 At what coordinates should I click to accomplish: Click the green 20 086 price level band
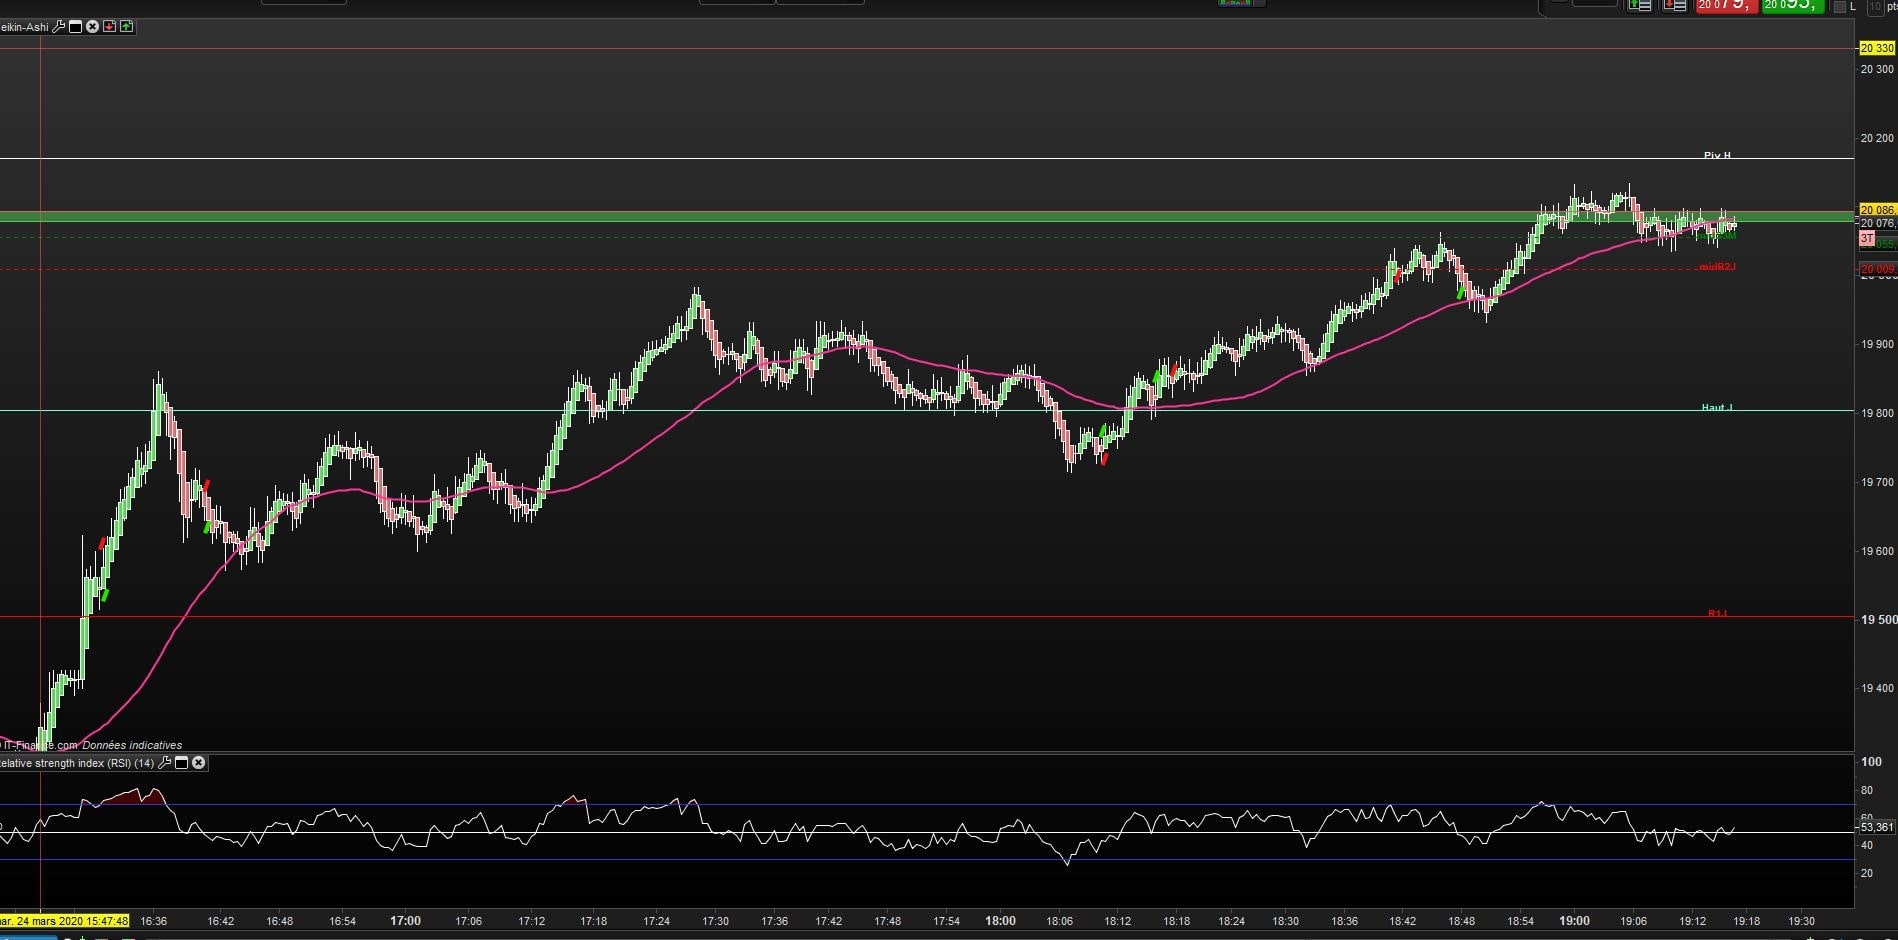click(x=926, y=216)
